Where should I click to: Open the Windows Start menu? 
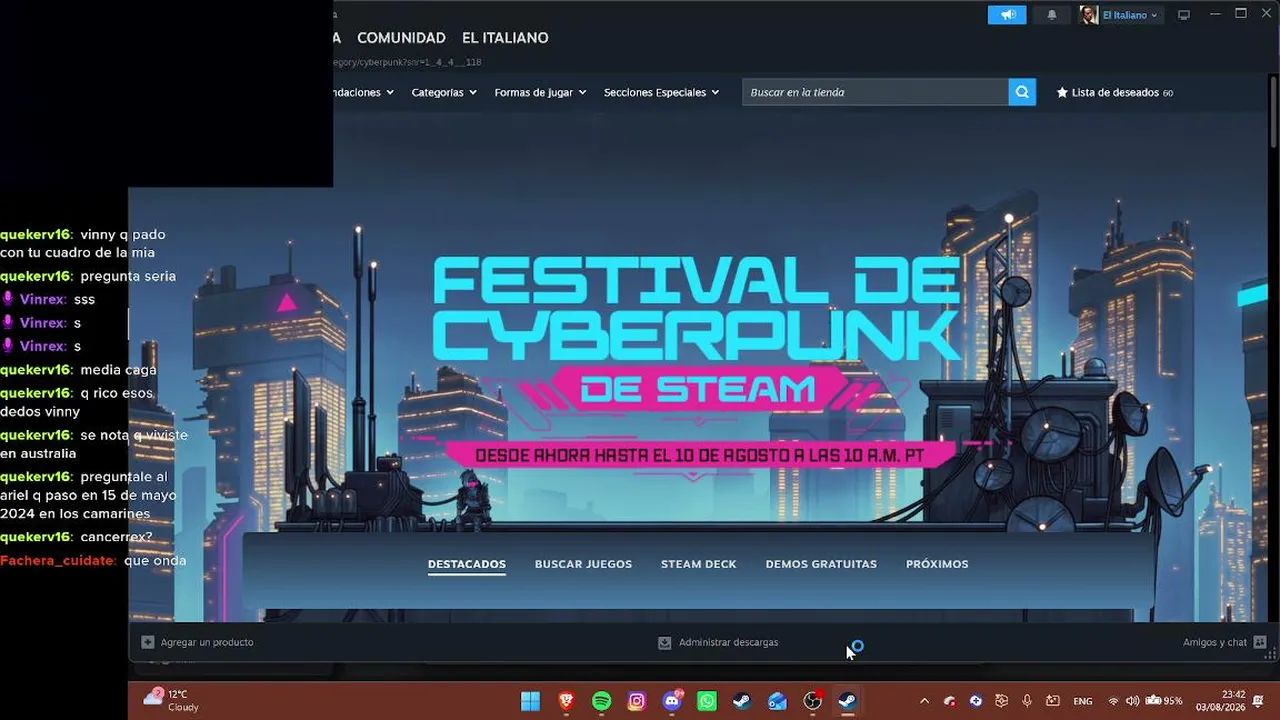pyautogui.click(x=530, y=701)
